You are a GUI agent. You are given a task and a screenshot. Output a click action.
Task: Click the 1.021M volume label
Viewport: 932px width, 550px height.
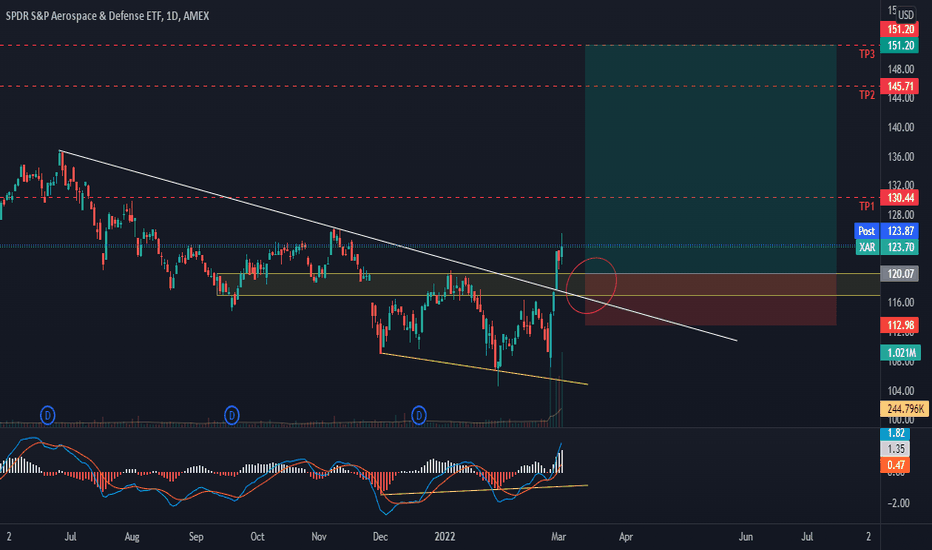[x=899, y=353]
